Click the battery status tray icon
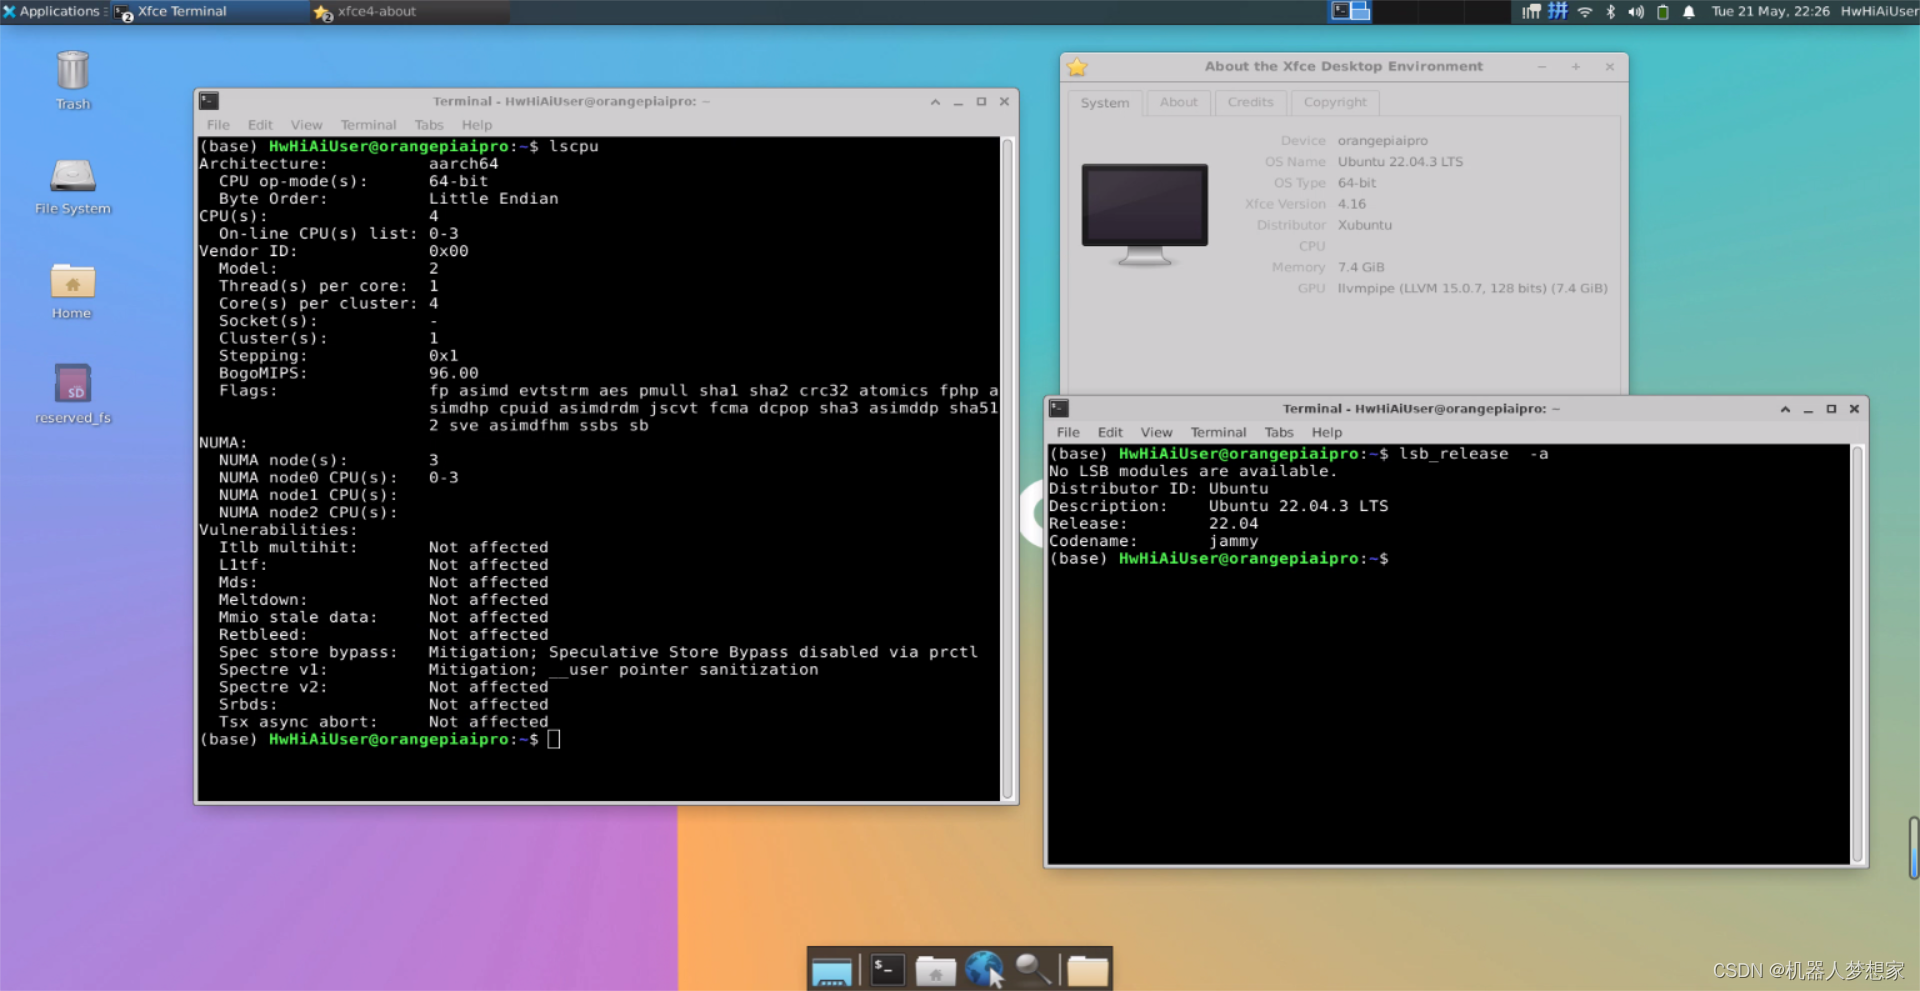 tap(1662, 12)
